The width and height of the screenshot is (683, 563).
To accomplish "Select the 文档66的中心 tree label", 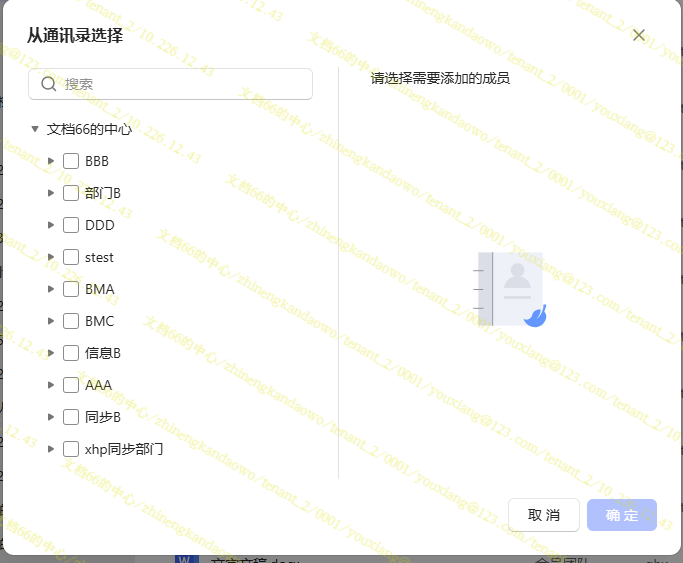I will click(89, 129).
